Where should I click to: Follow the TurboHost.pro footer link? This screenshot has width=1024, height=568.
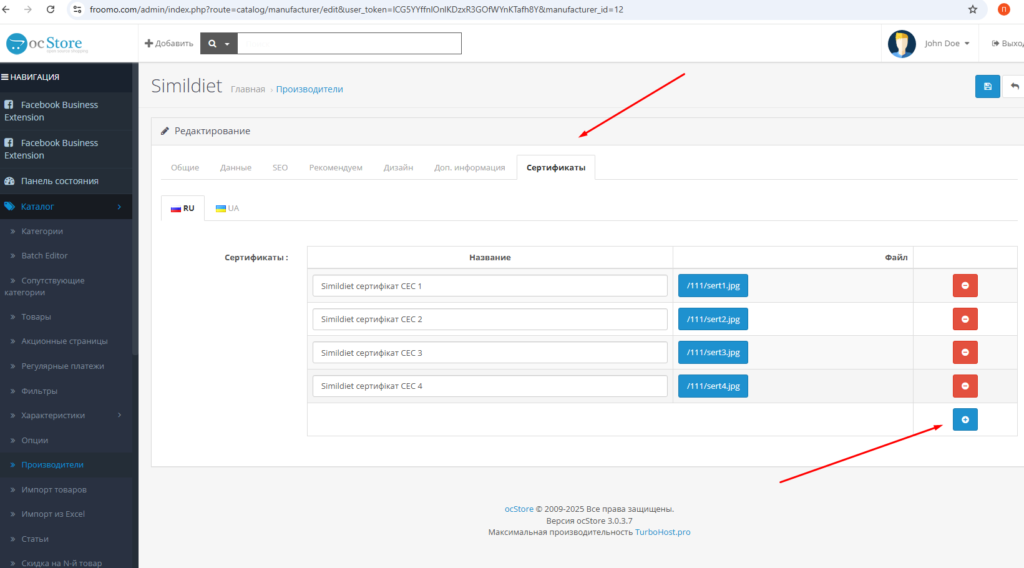[662, 532]
